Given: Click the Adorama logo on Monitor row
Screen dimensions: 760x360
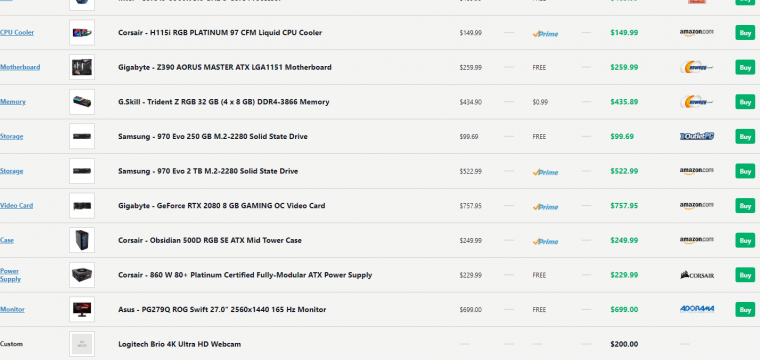Looking at the screenshot, I should pos(697,309).
